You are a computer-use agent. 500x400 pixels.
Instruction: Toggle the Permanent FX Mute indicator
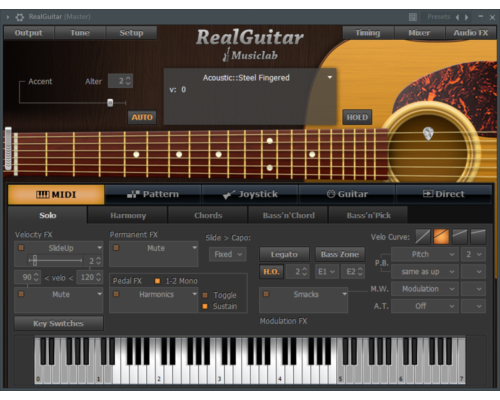point(116,248)
